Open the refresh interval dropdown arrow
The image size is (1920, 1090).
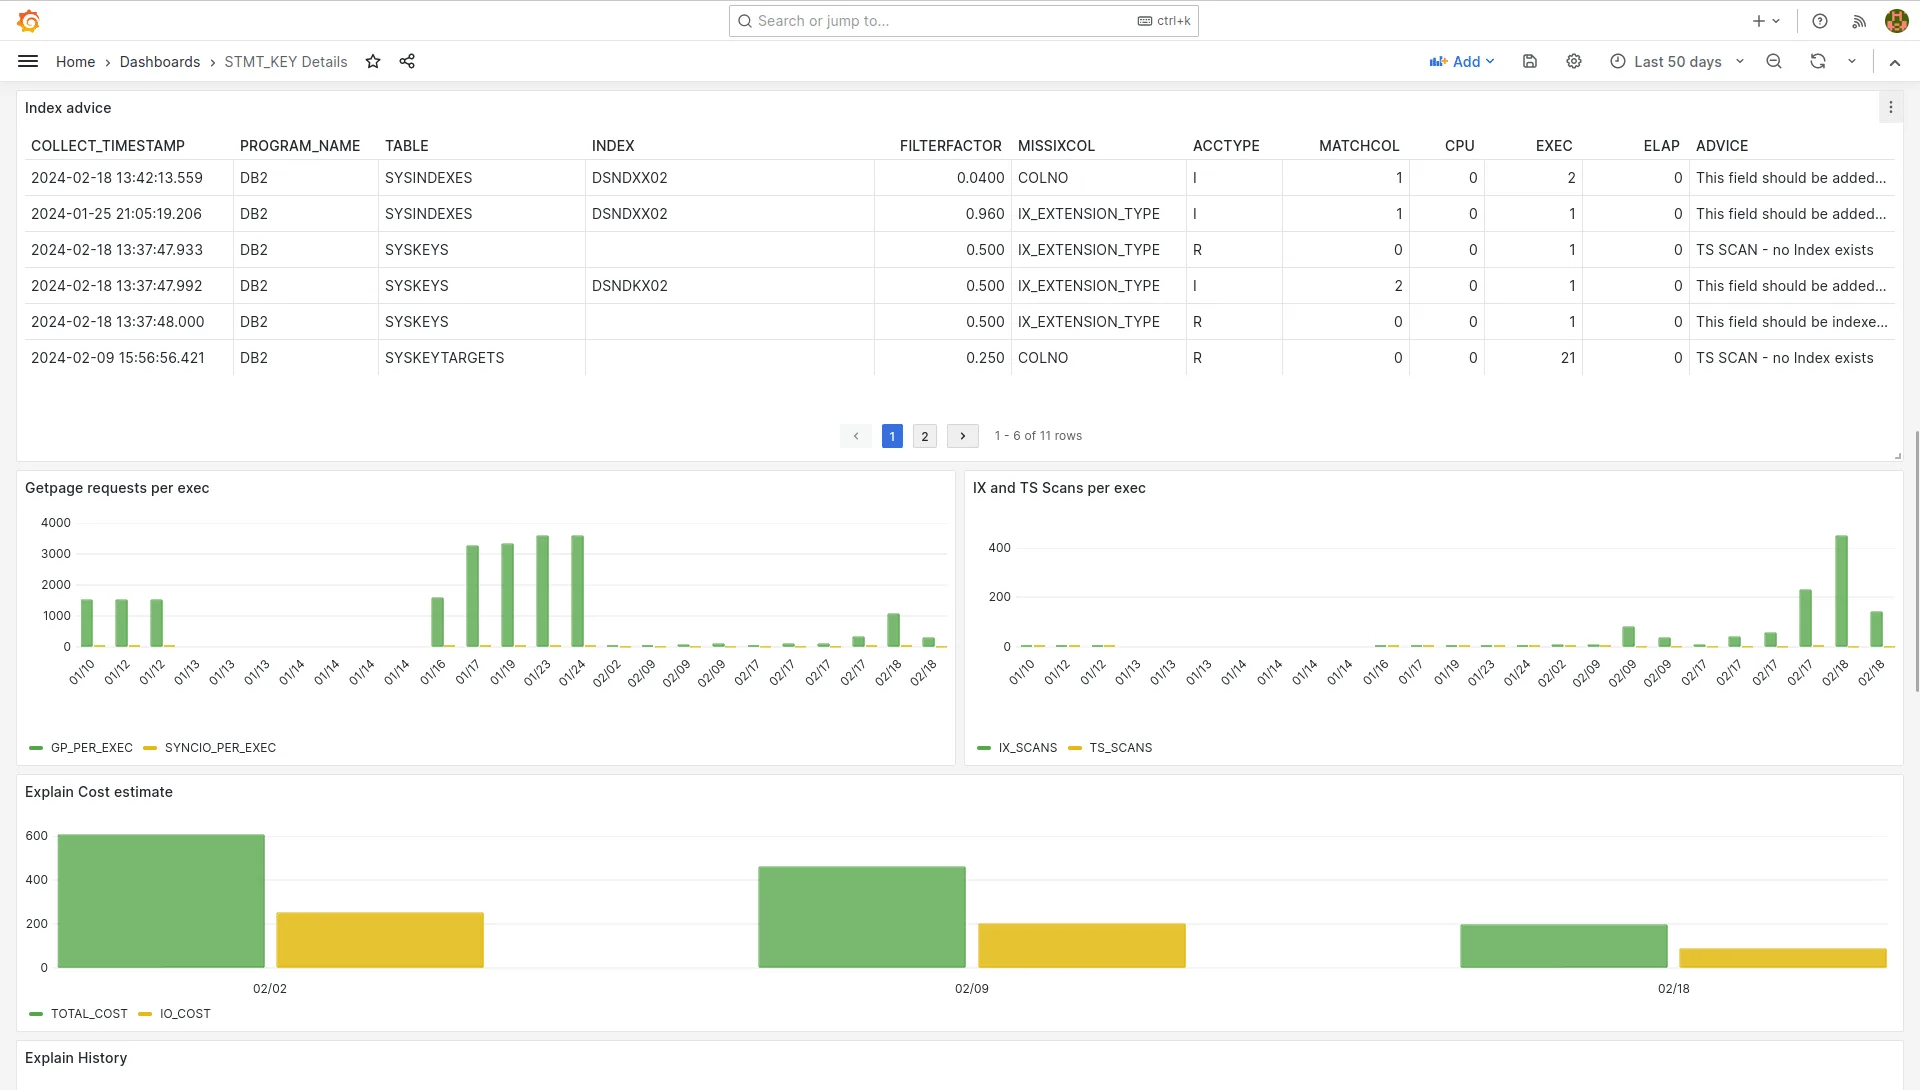pyautogui.click(x=1852, y=62)
